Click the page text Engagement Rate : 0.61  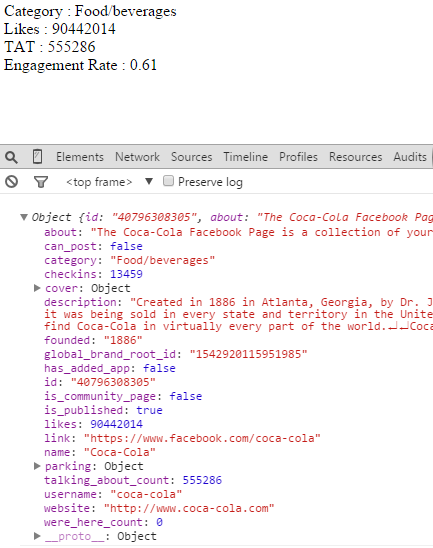[x=80, y=65]
